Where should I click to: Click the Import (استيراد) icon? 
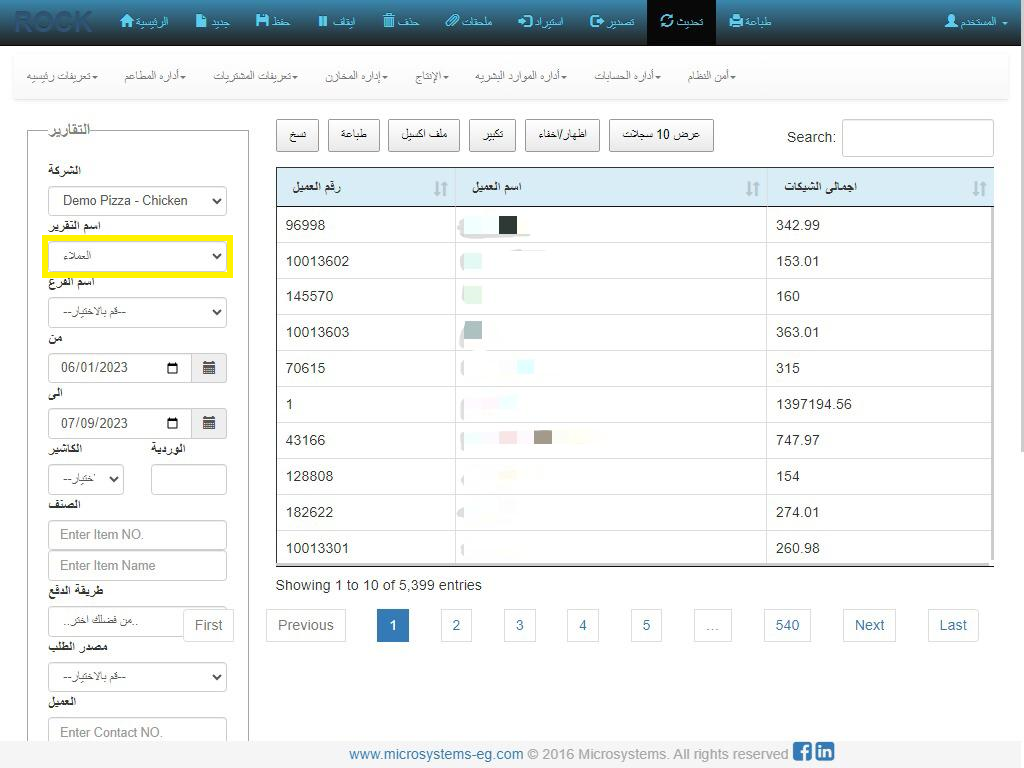click(x=526, y=21)
